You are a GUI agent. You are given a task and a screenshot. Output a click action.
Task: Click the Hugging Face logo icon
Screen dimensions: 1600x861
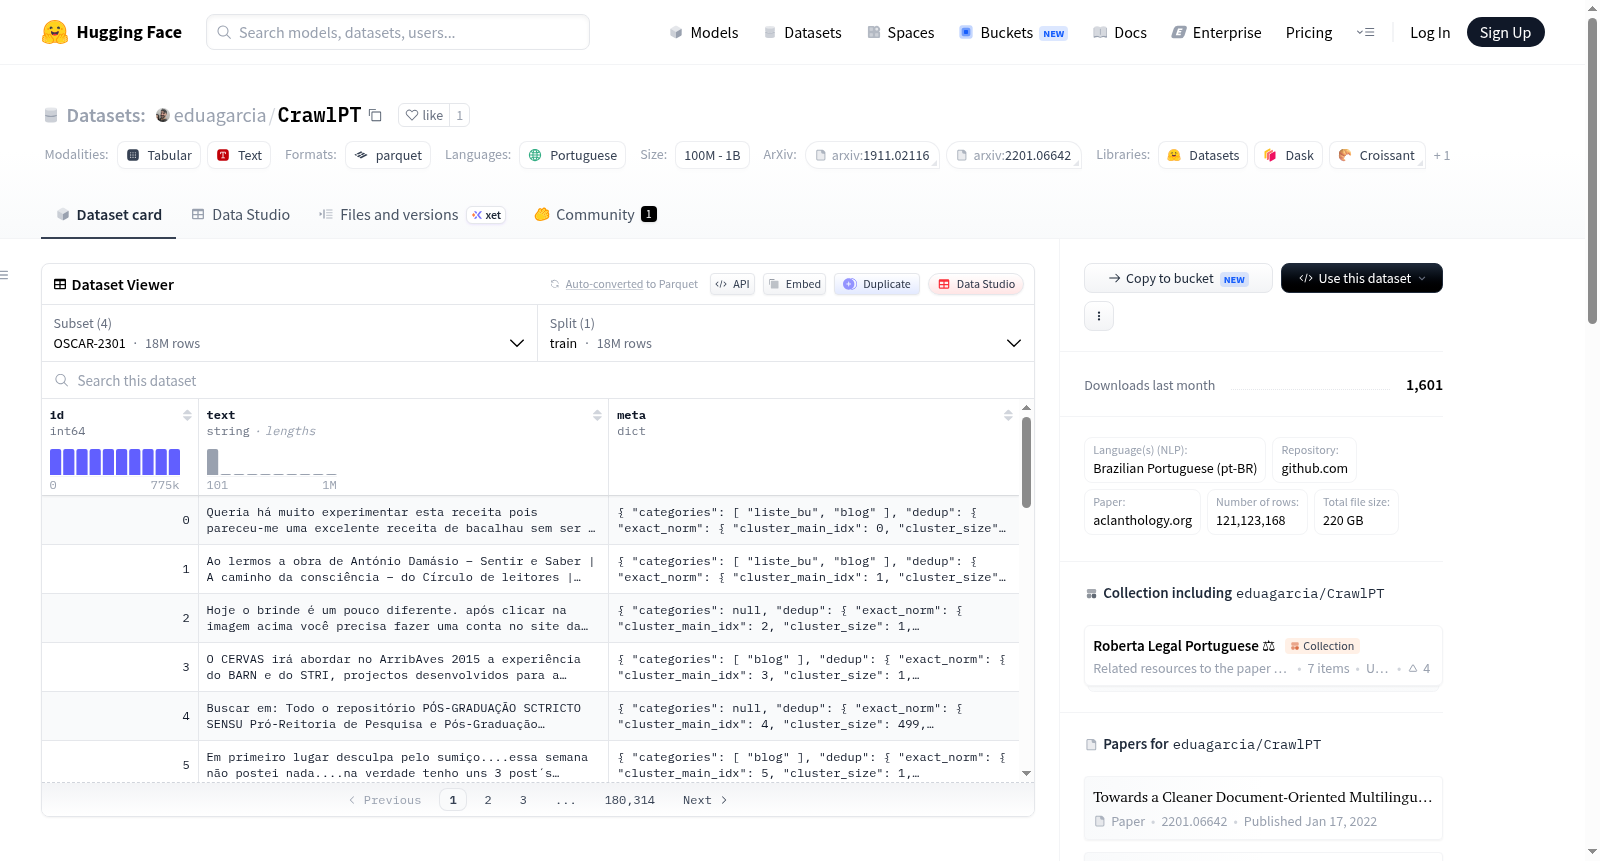[55, 32]
